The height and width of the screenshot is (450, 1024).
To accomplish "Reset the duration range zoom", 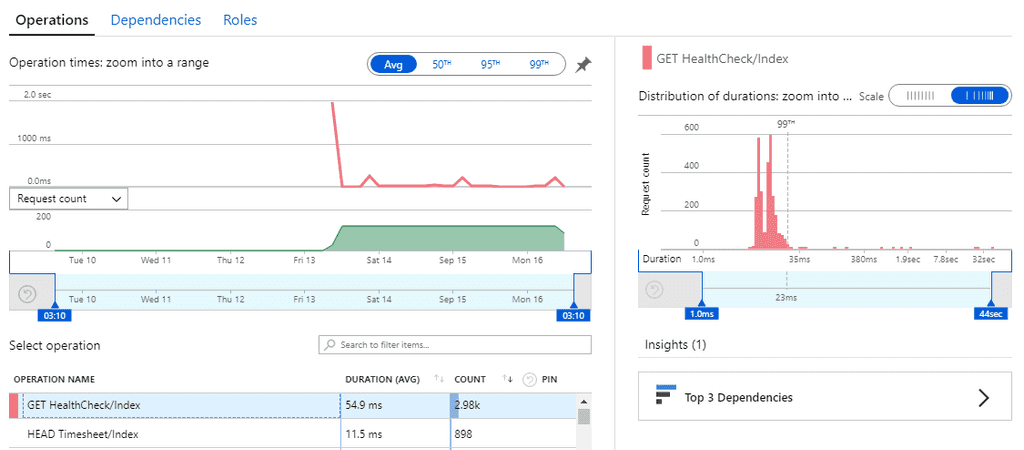I will [x=654, y=290].
